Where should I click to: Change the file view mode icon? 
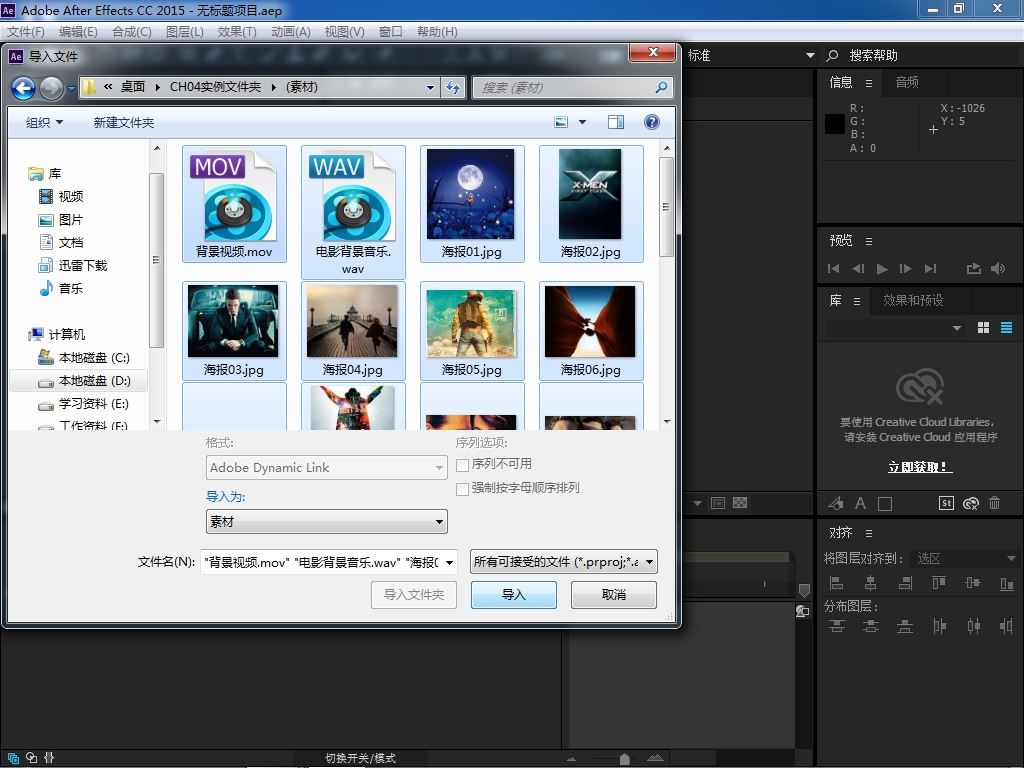[x=561, y=122]
